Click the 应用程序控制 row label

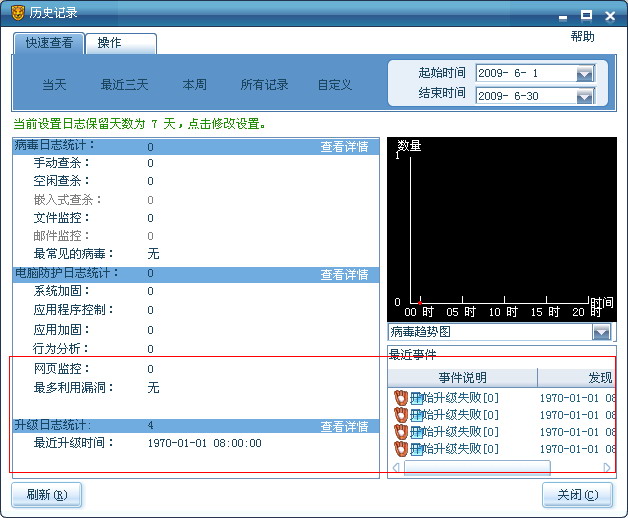tap(73, 310)
